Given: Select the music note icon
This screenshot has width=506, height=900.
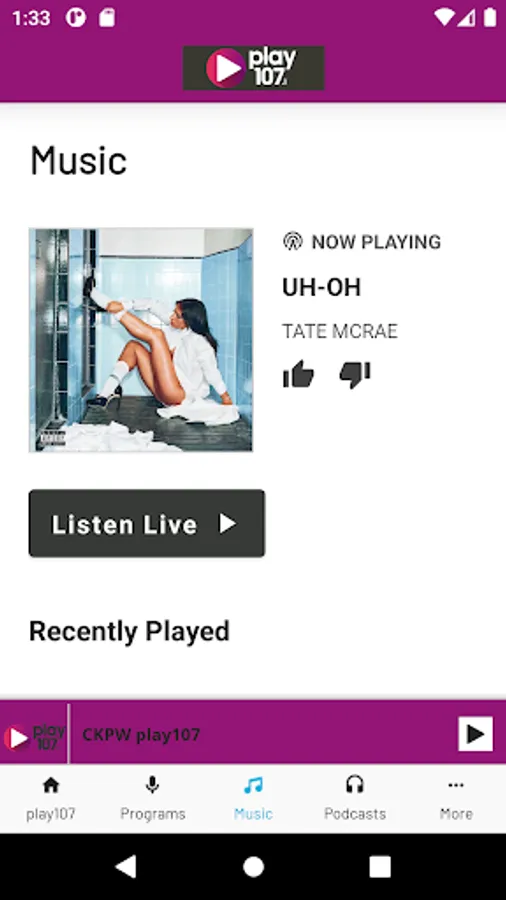Looking at the screenshot, I should pos(253,784).
